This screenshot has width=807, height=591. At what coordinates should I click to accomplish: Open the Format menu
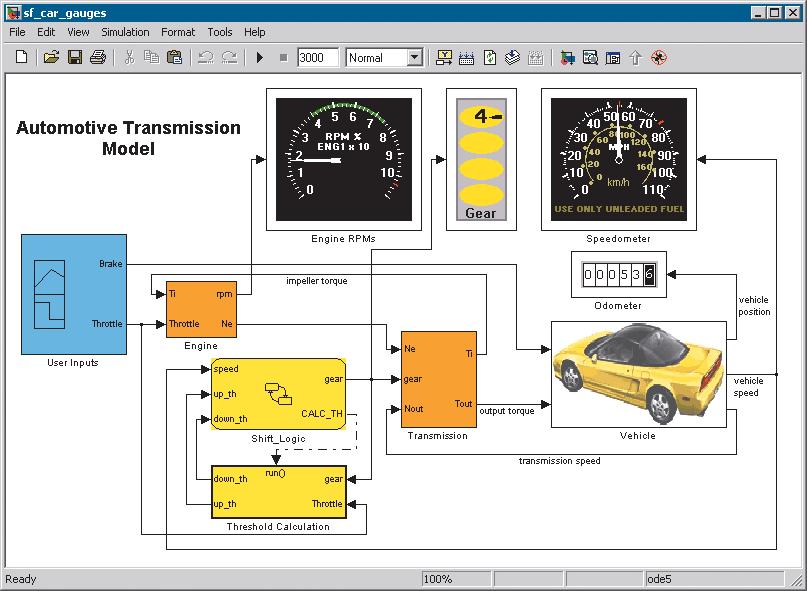coord(178,32)
